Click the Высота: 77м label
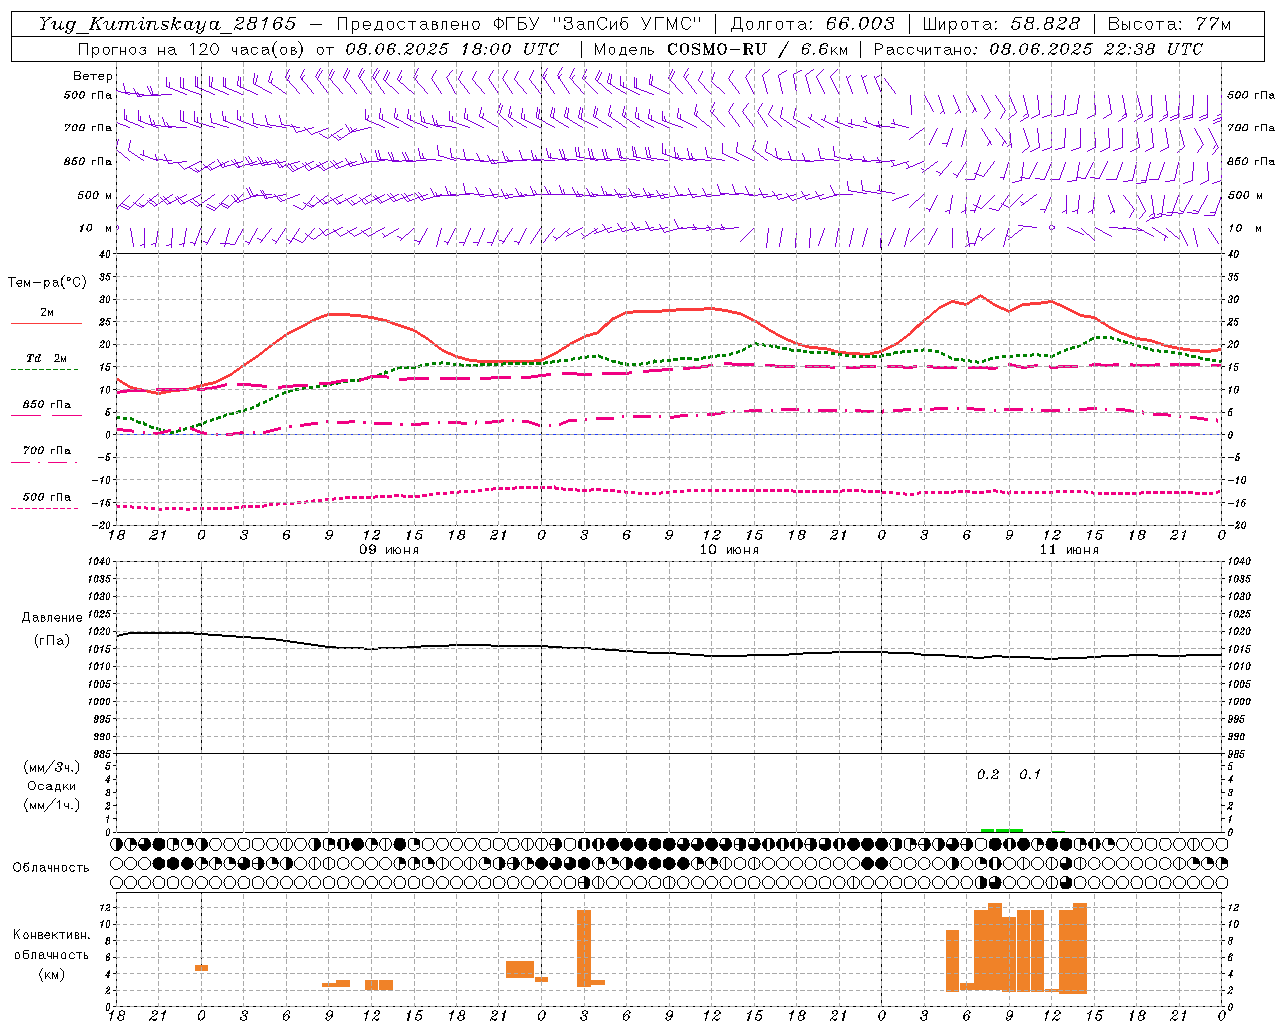Image resolution: width=1280 pixels, height=1024 pixels. pyautogui.click(x=1169, y=24)
